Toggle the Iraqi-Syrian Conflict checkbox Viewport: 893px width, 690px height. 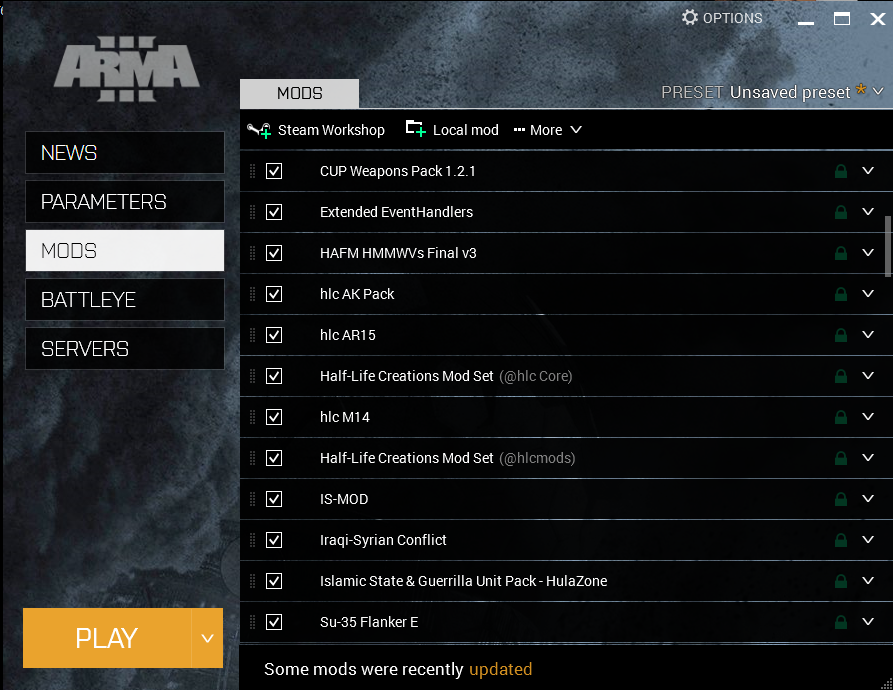(x=274, y=540)
